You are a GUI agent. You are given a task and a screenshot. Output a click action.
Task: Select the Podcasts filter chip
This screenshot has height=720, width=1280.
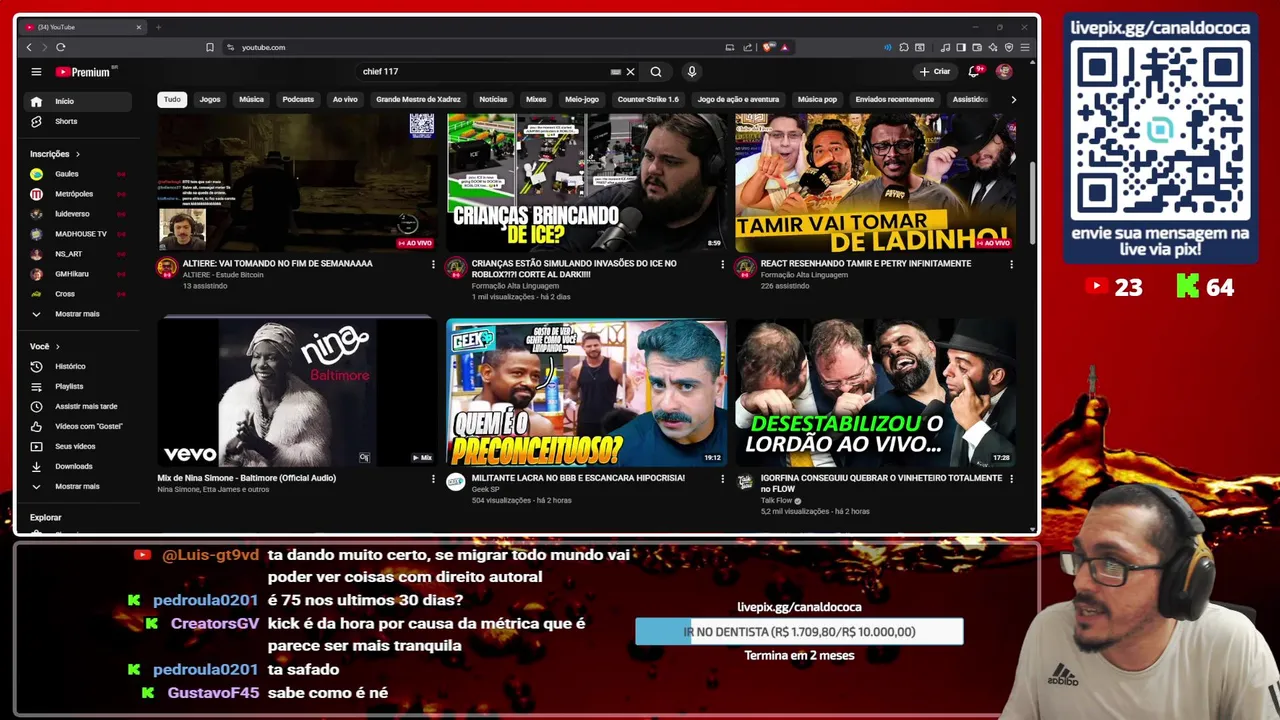pyautogui.click(x=298, y=99)
